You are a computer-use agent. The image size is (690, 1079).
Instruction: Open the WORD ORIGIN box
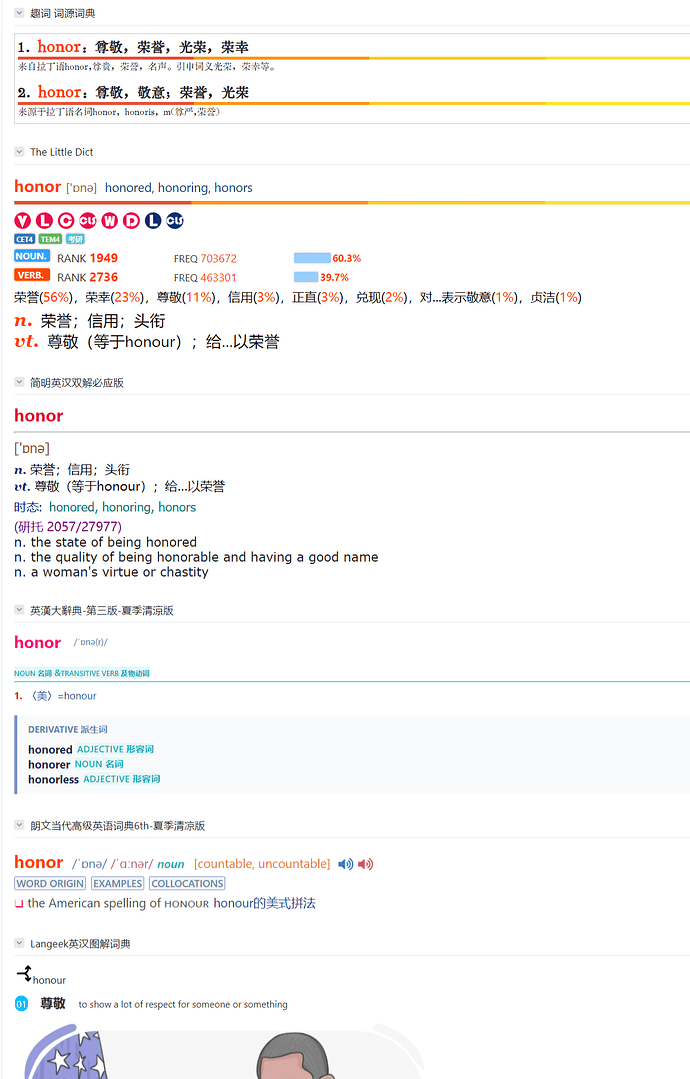click(50, 884)
